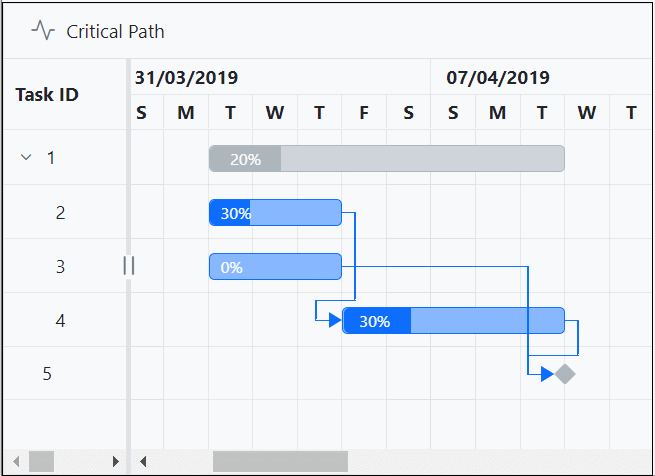Select the task 3 taskbar at 0%
The image size is (655, 476).
tap(275, 267)
